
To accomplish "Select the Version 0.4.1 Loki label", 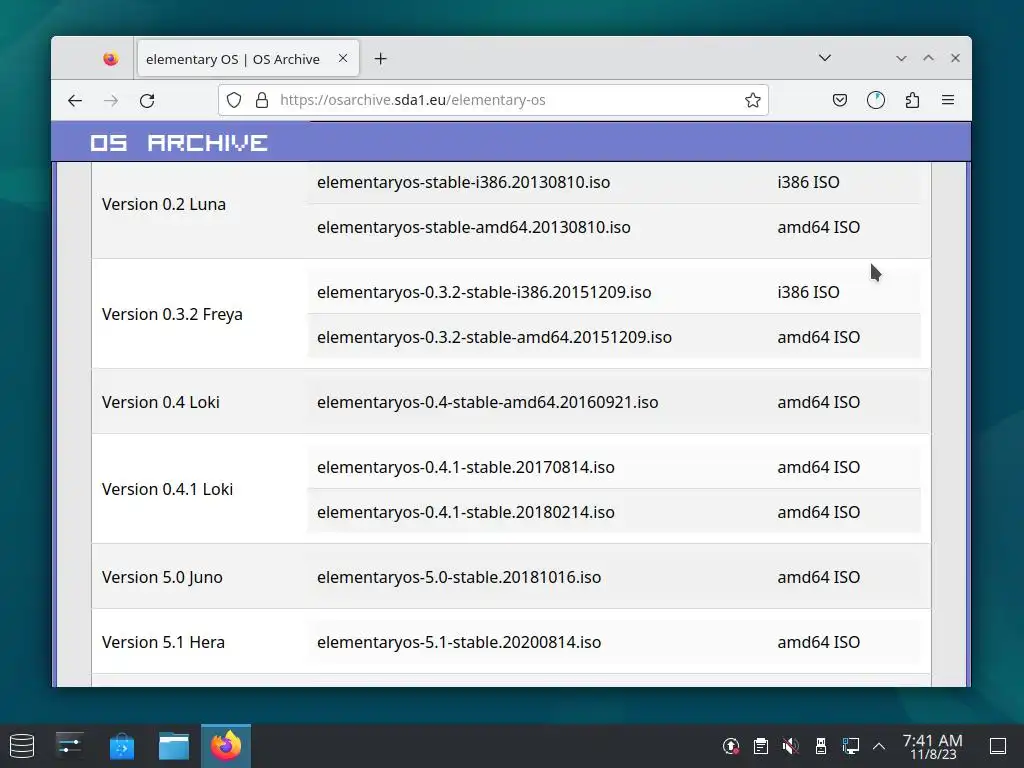I will click(x=167, y=489).
